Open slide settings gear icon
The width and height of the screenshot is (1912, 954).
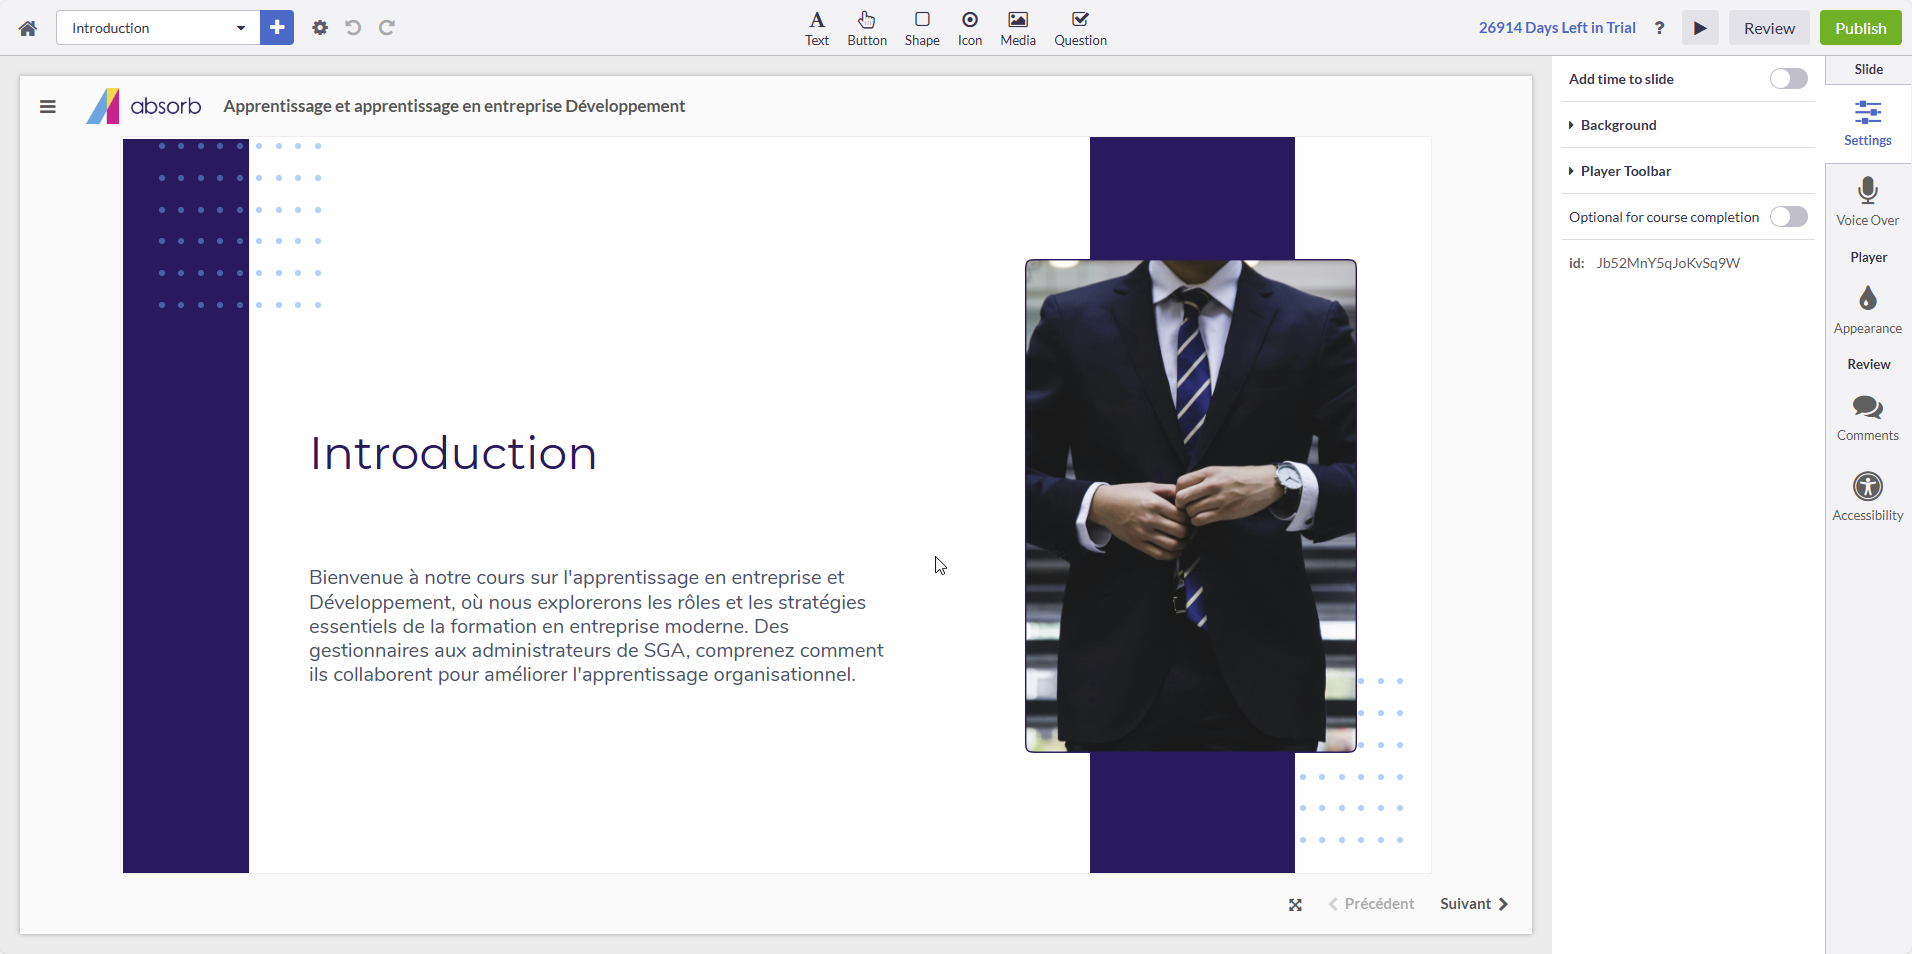(320, 28)
